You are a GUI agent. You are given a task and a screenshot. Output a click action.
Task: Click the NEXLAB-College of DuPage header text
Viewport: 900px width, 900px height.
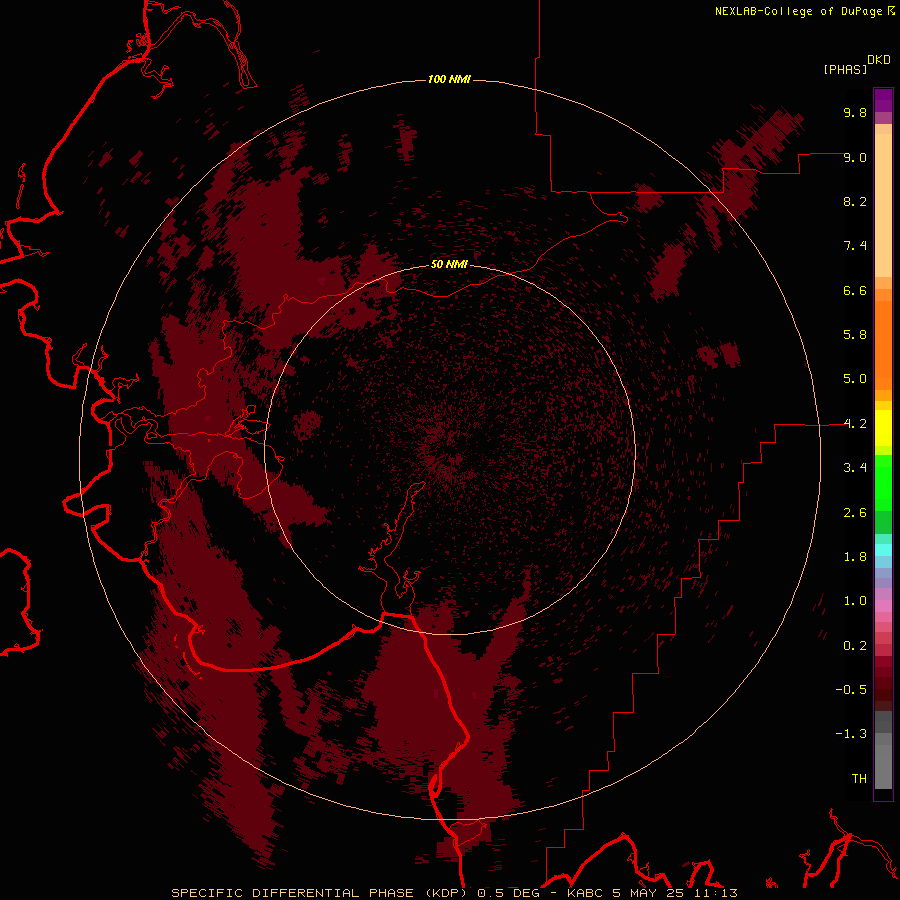(x=798, y=11)
